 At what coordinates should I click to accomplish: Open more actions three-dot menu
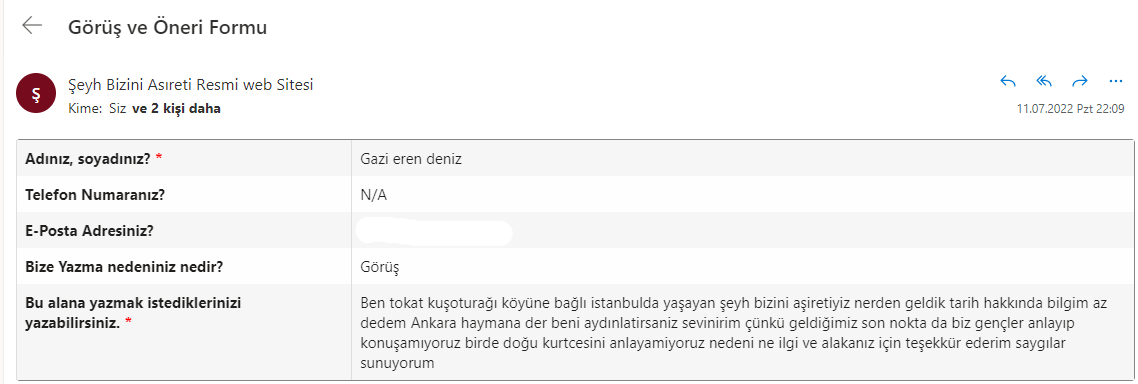pos(1116,81)
